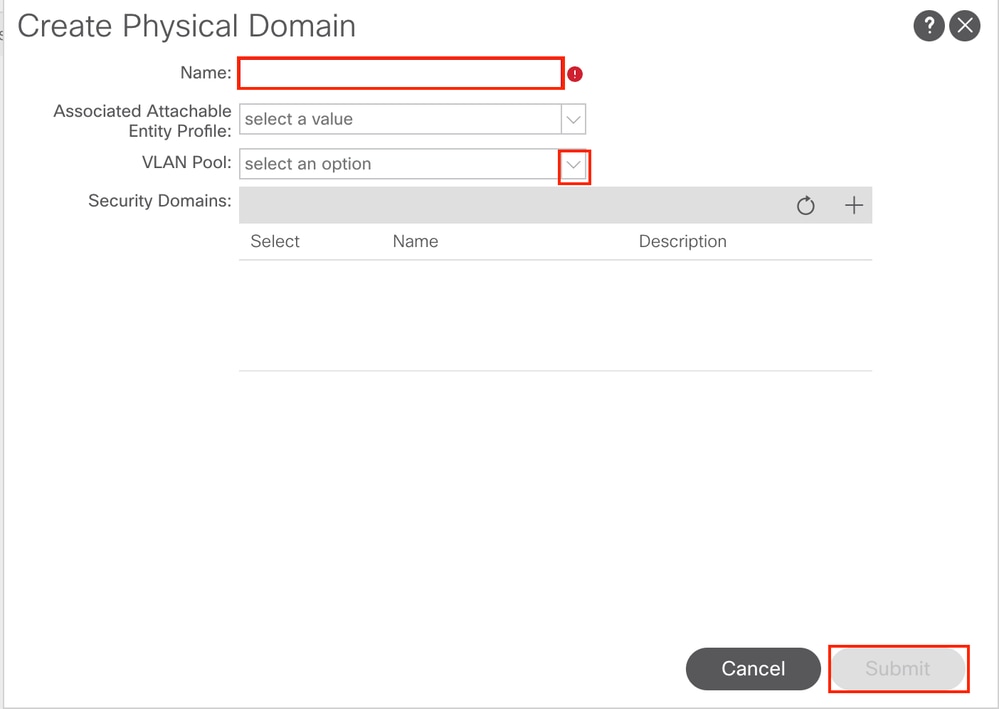Close the Create Physical Domain dialog
The width and height of the screenshot is (999, 709).
click(x=965, y=25)
